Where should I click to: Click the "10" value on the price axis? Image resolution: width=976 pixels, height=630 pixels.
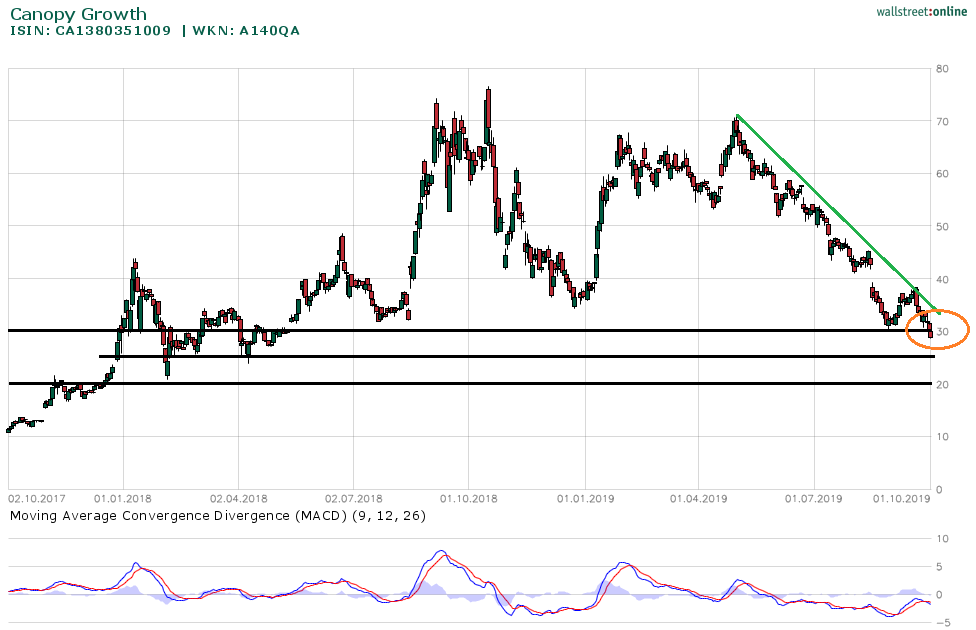click(x=942, y=437)
